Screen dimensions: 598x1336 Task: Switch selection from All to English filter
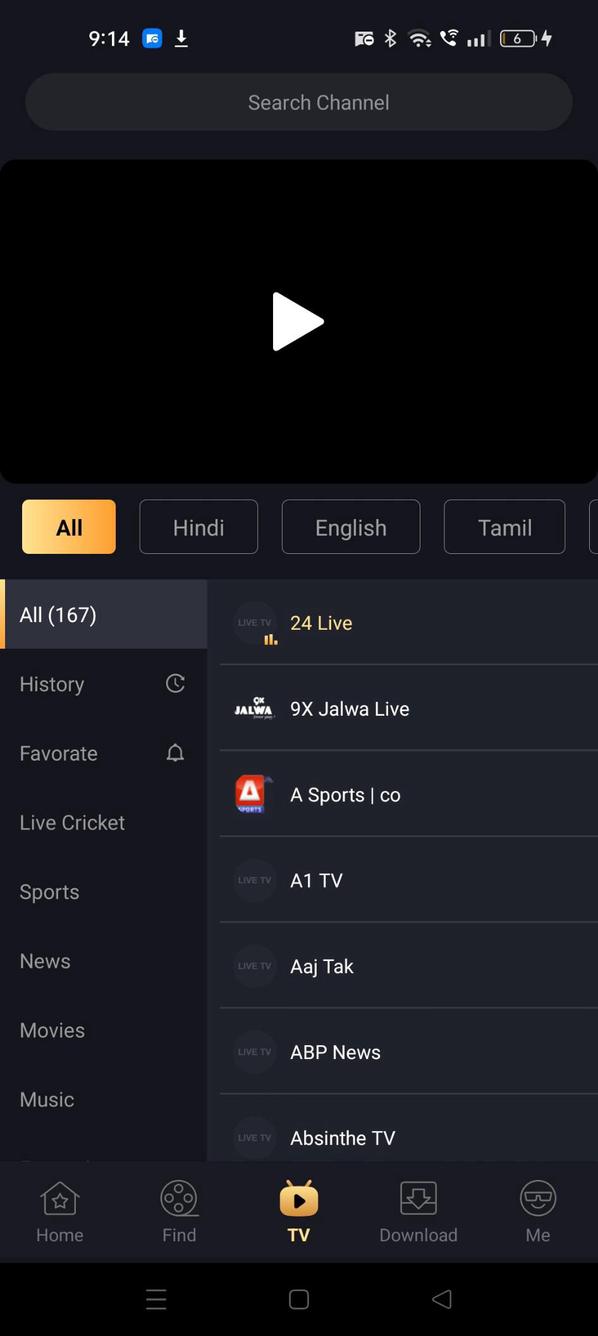350,527
